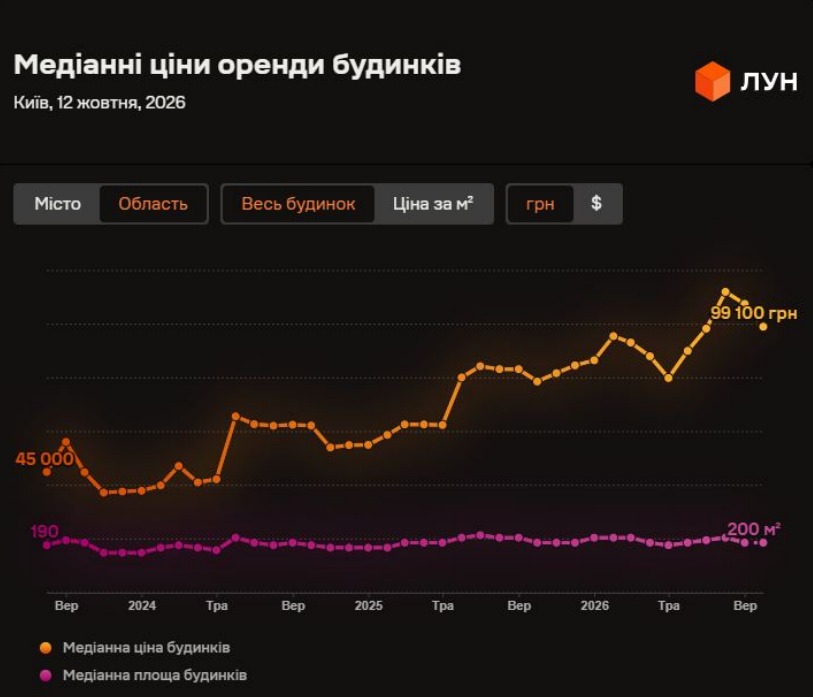Click the ЛУН orange cube logo
This screenshot has width=813, height=697.
(712, 81)
